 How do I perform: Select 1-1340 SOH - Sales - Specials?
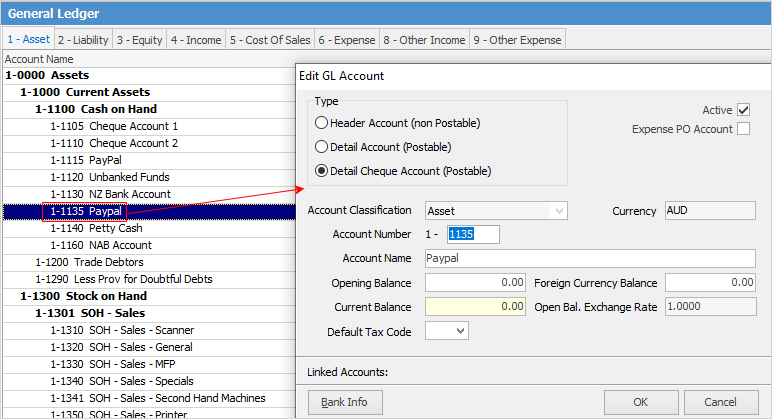[149, 381]
